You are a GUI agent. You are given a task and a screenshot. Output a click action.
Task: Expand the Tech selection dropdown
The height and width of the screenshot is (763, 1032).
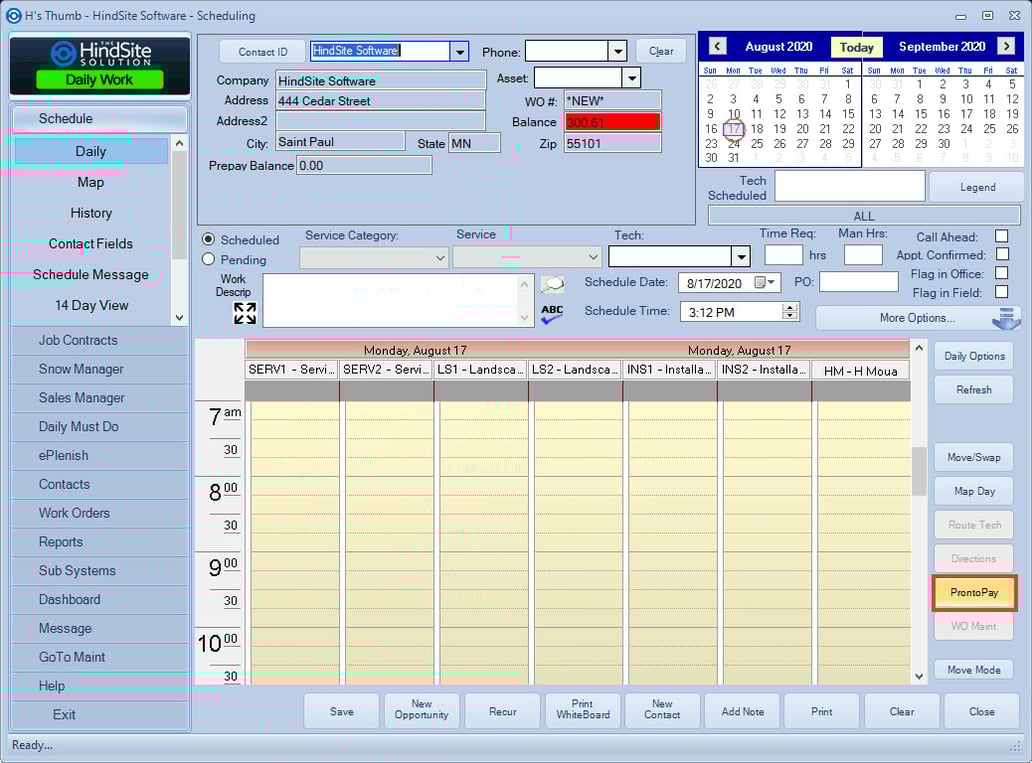click(x=740, y=256)
